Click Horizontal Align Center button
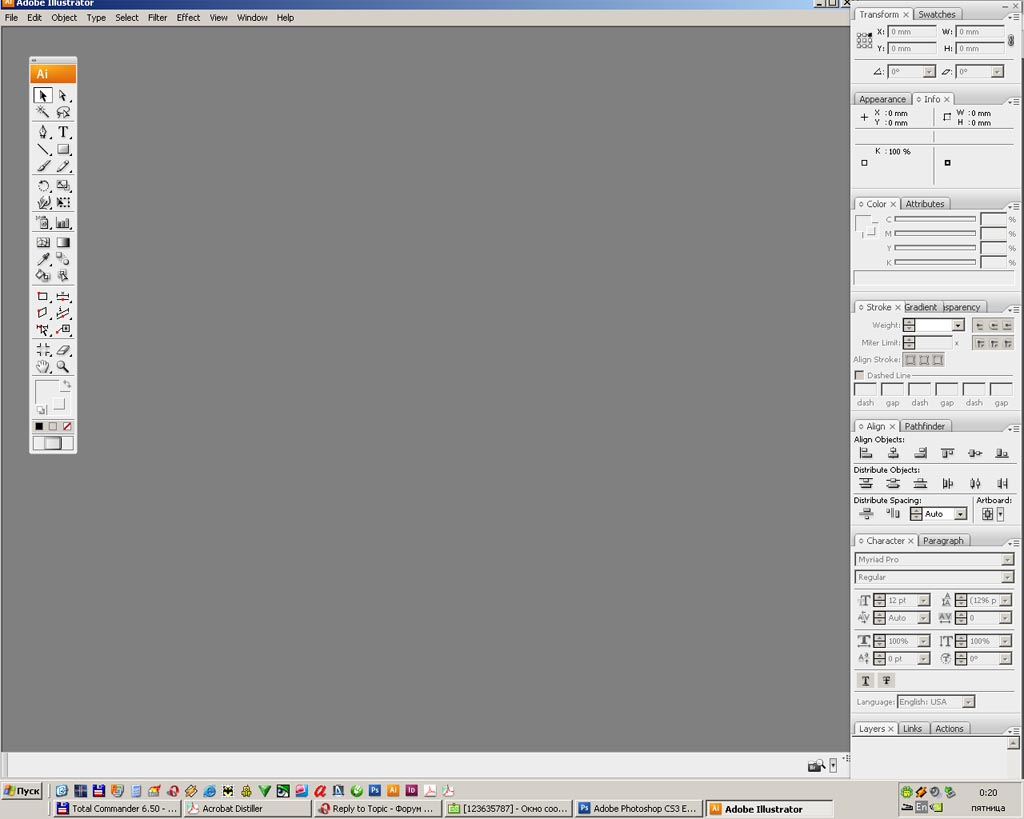This screenshot has height=819, width=1024. pos(893,453)
